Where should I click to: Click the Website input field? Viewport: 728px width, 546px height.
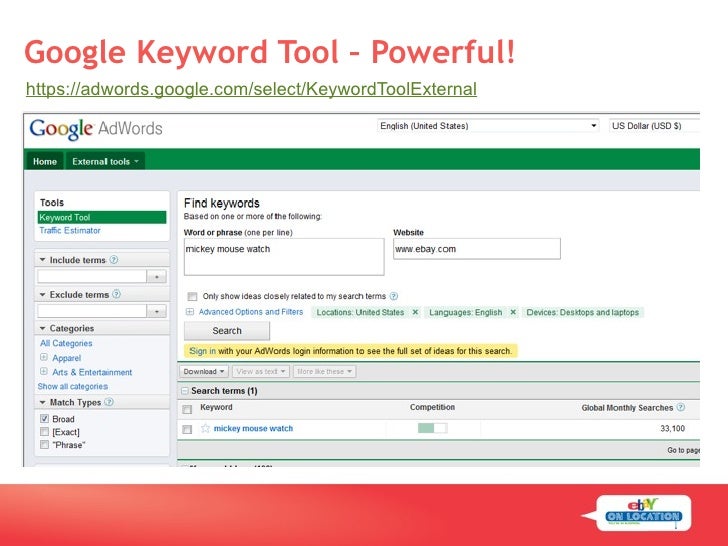pyautogui.click(x=476, y=249)
